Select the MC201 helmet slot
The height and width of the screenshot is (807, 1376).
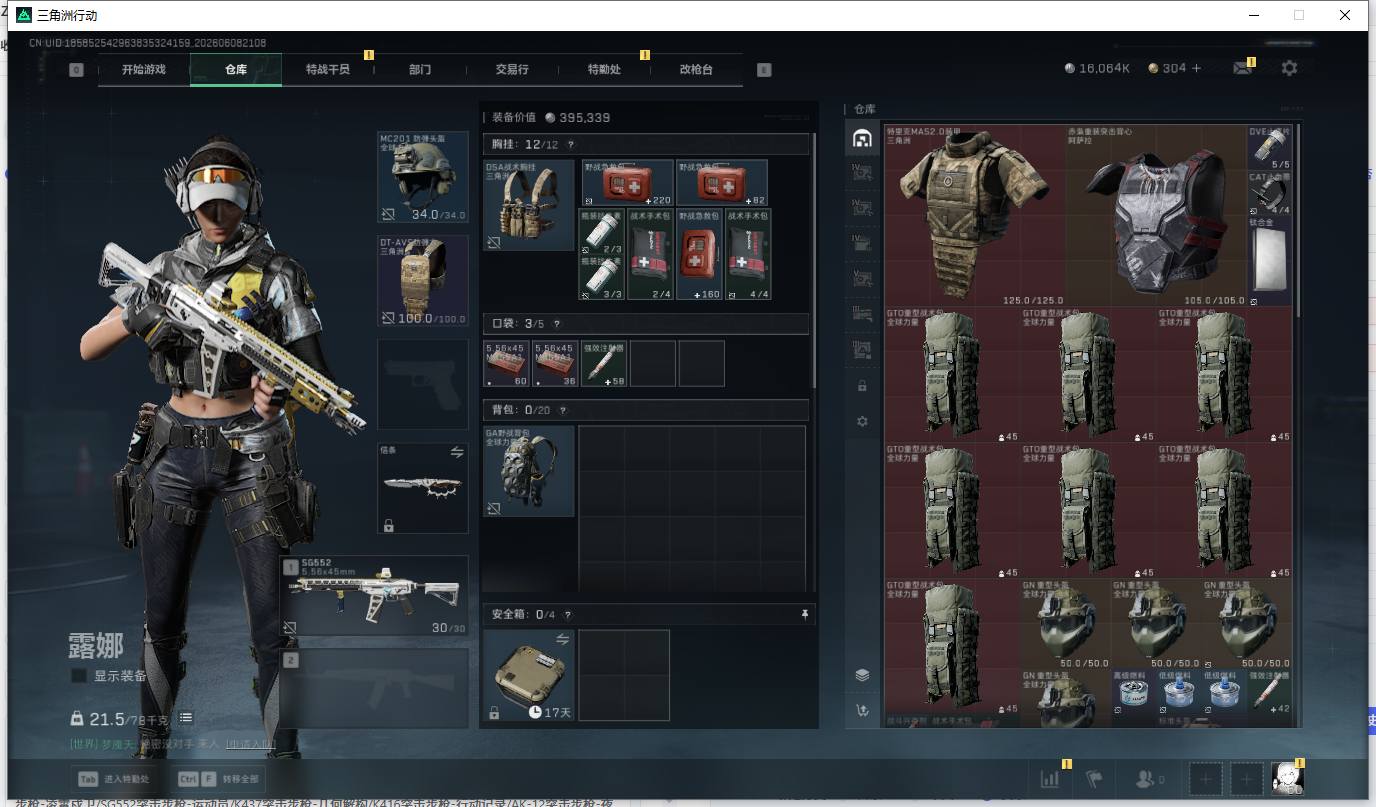click(x=423, y=177)
